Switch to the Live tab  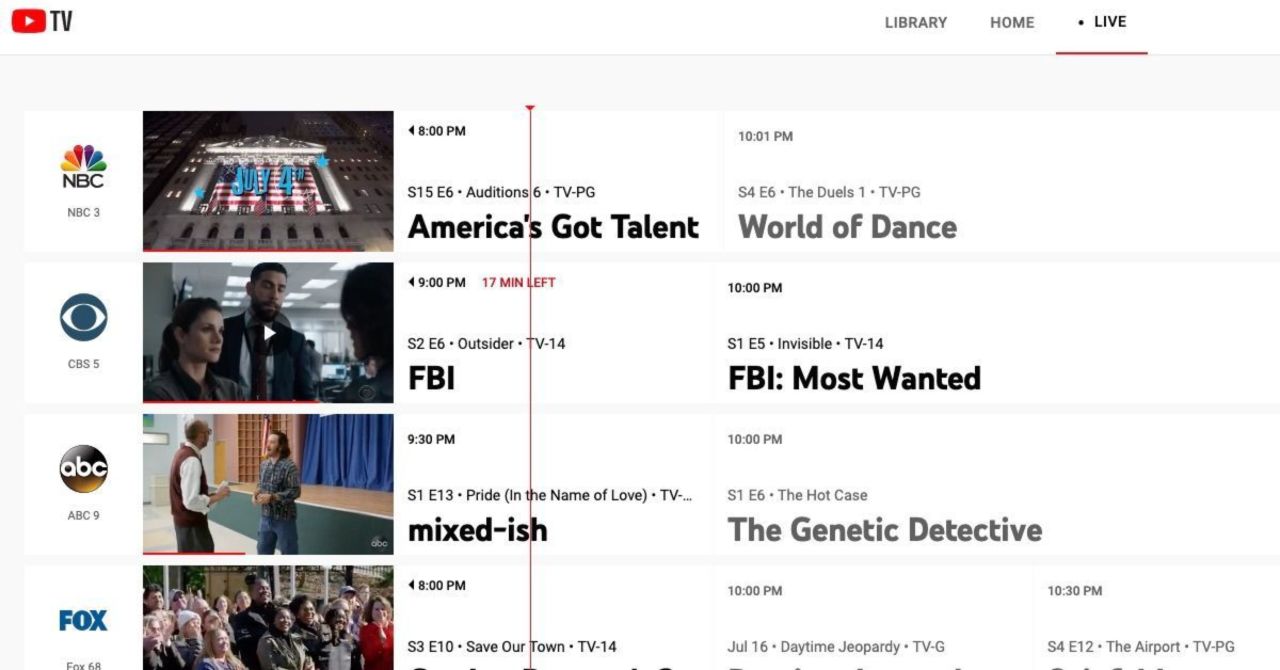pyautogui.click(x=1102, y=22)
